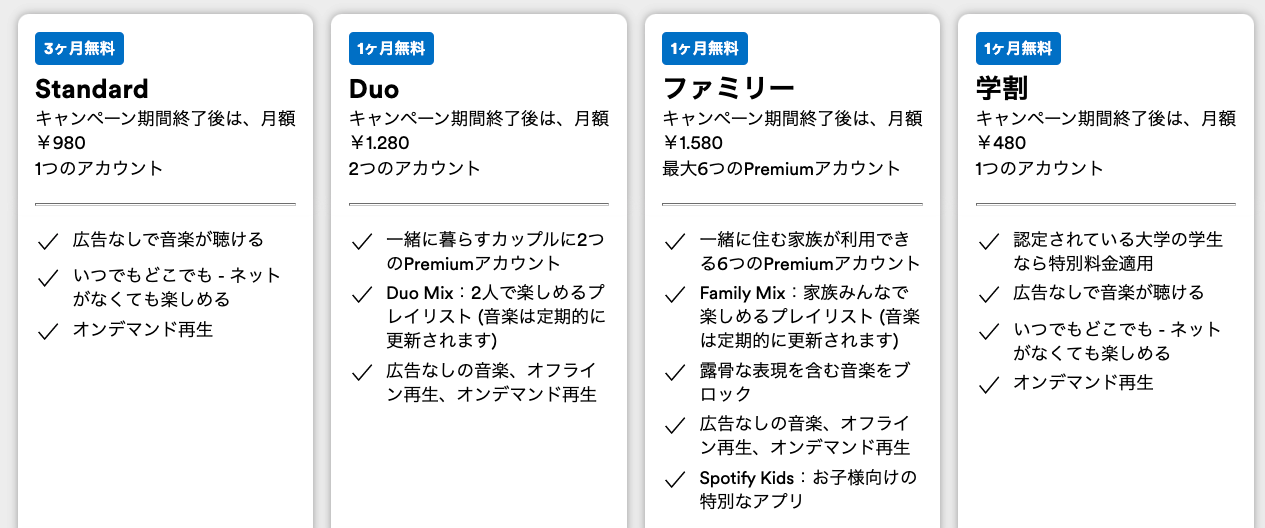Click the ￥480 student price text
The image size is (1265, 528).
[1001, 143]
